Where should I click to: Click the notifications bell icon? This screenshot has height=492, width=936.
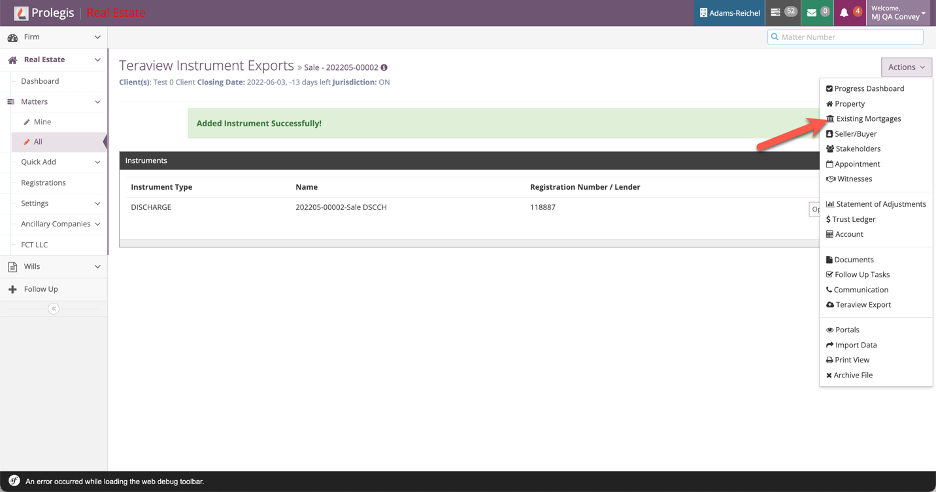844,13
